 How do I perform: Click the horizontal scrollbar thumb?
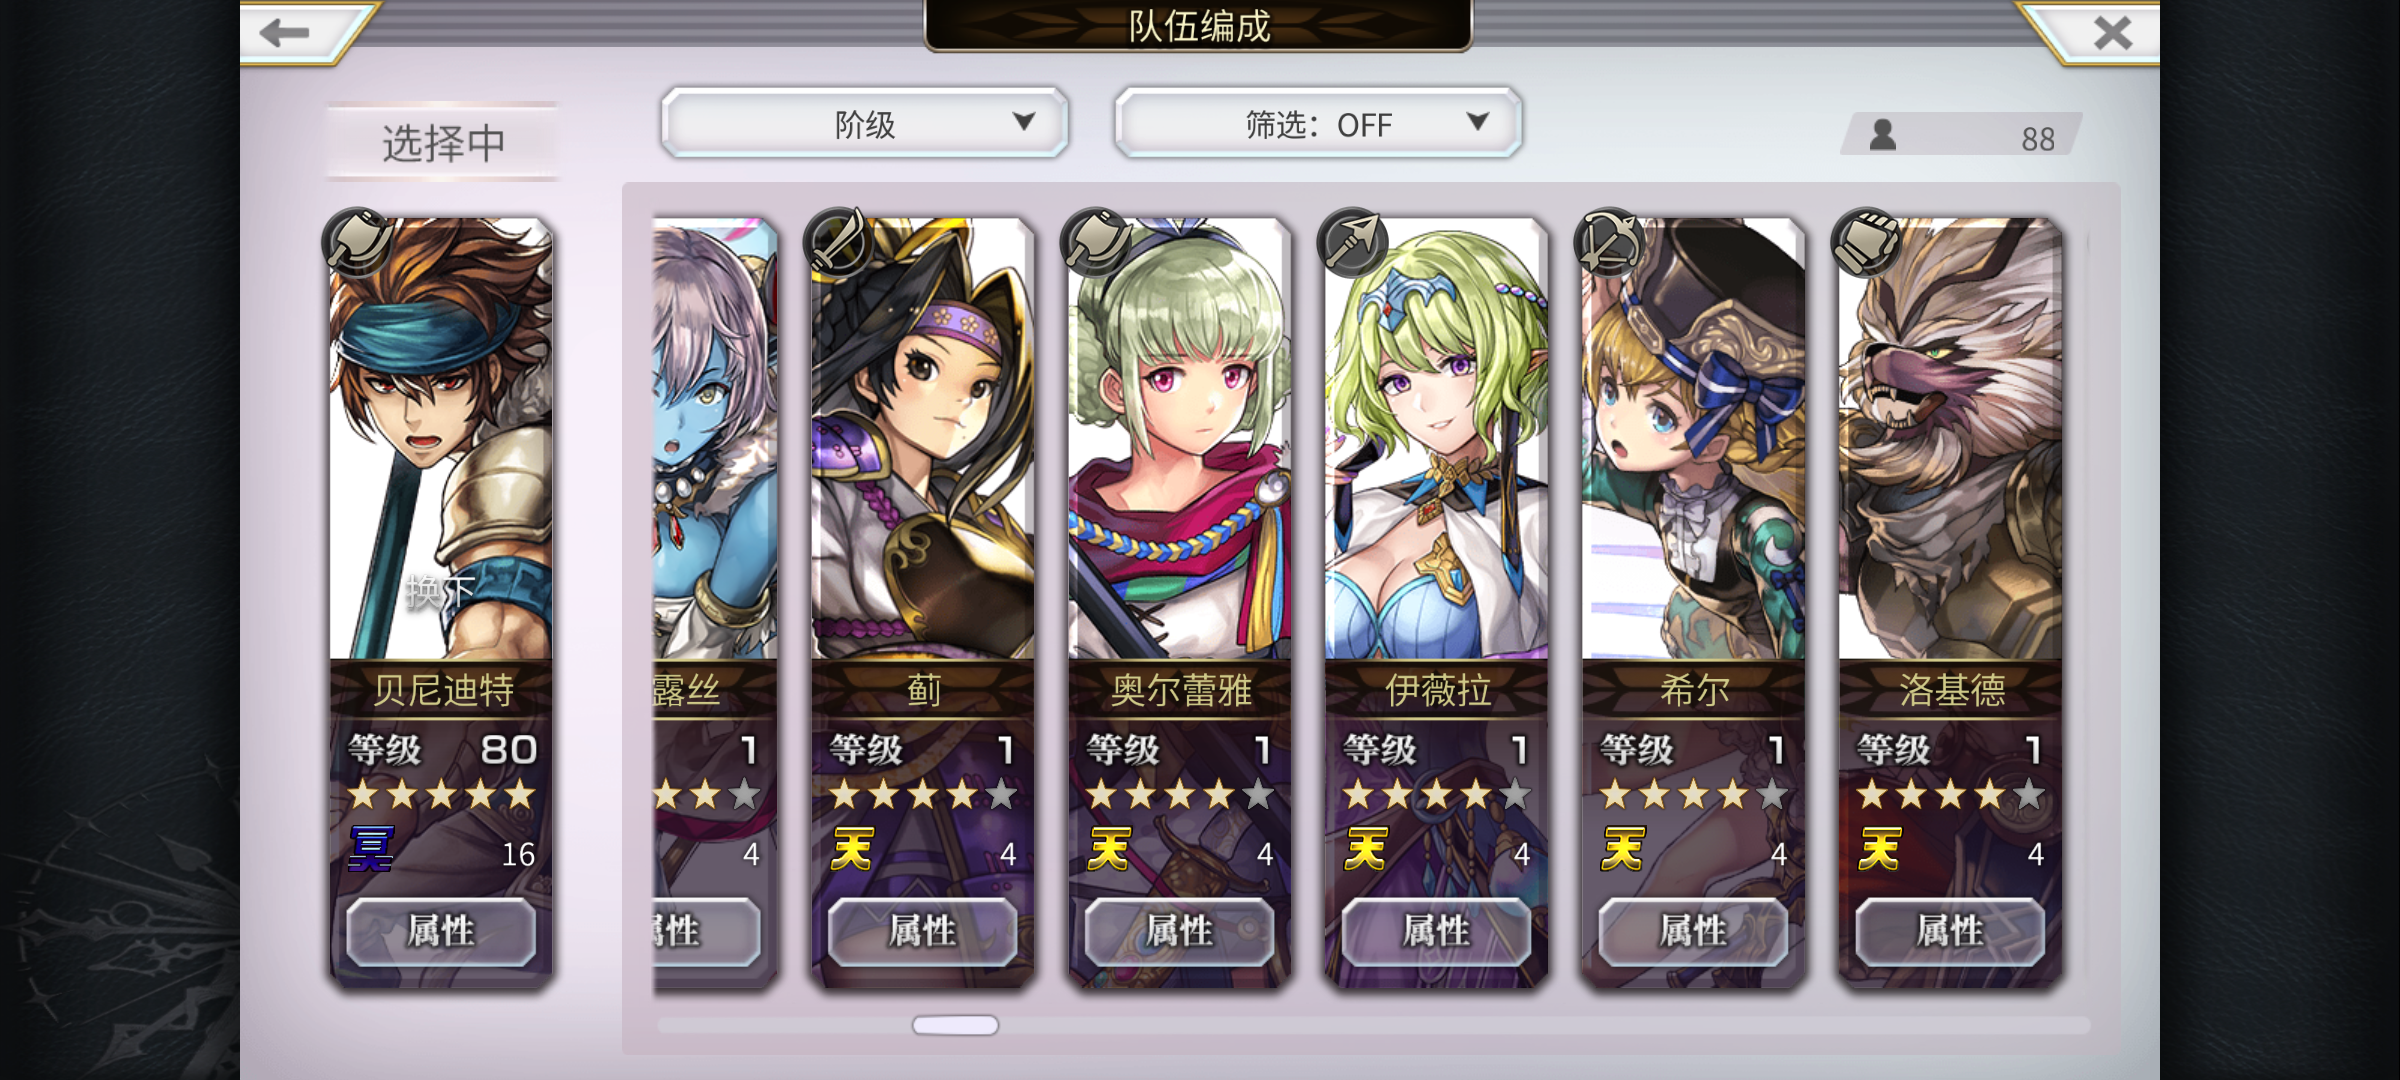[x=955, y=1025]
